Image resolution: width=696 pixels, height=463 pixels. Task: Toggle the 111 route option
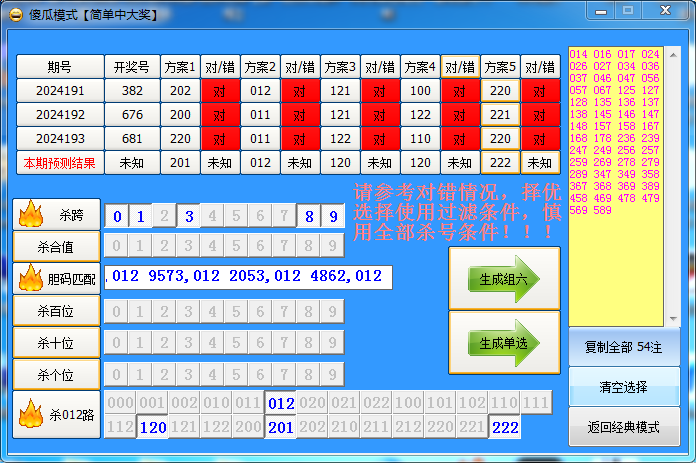tap(536, 403)
